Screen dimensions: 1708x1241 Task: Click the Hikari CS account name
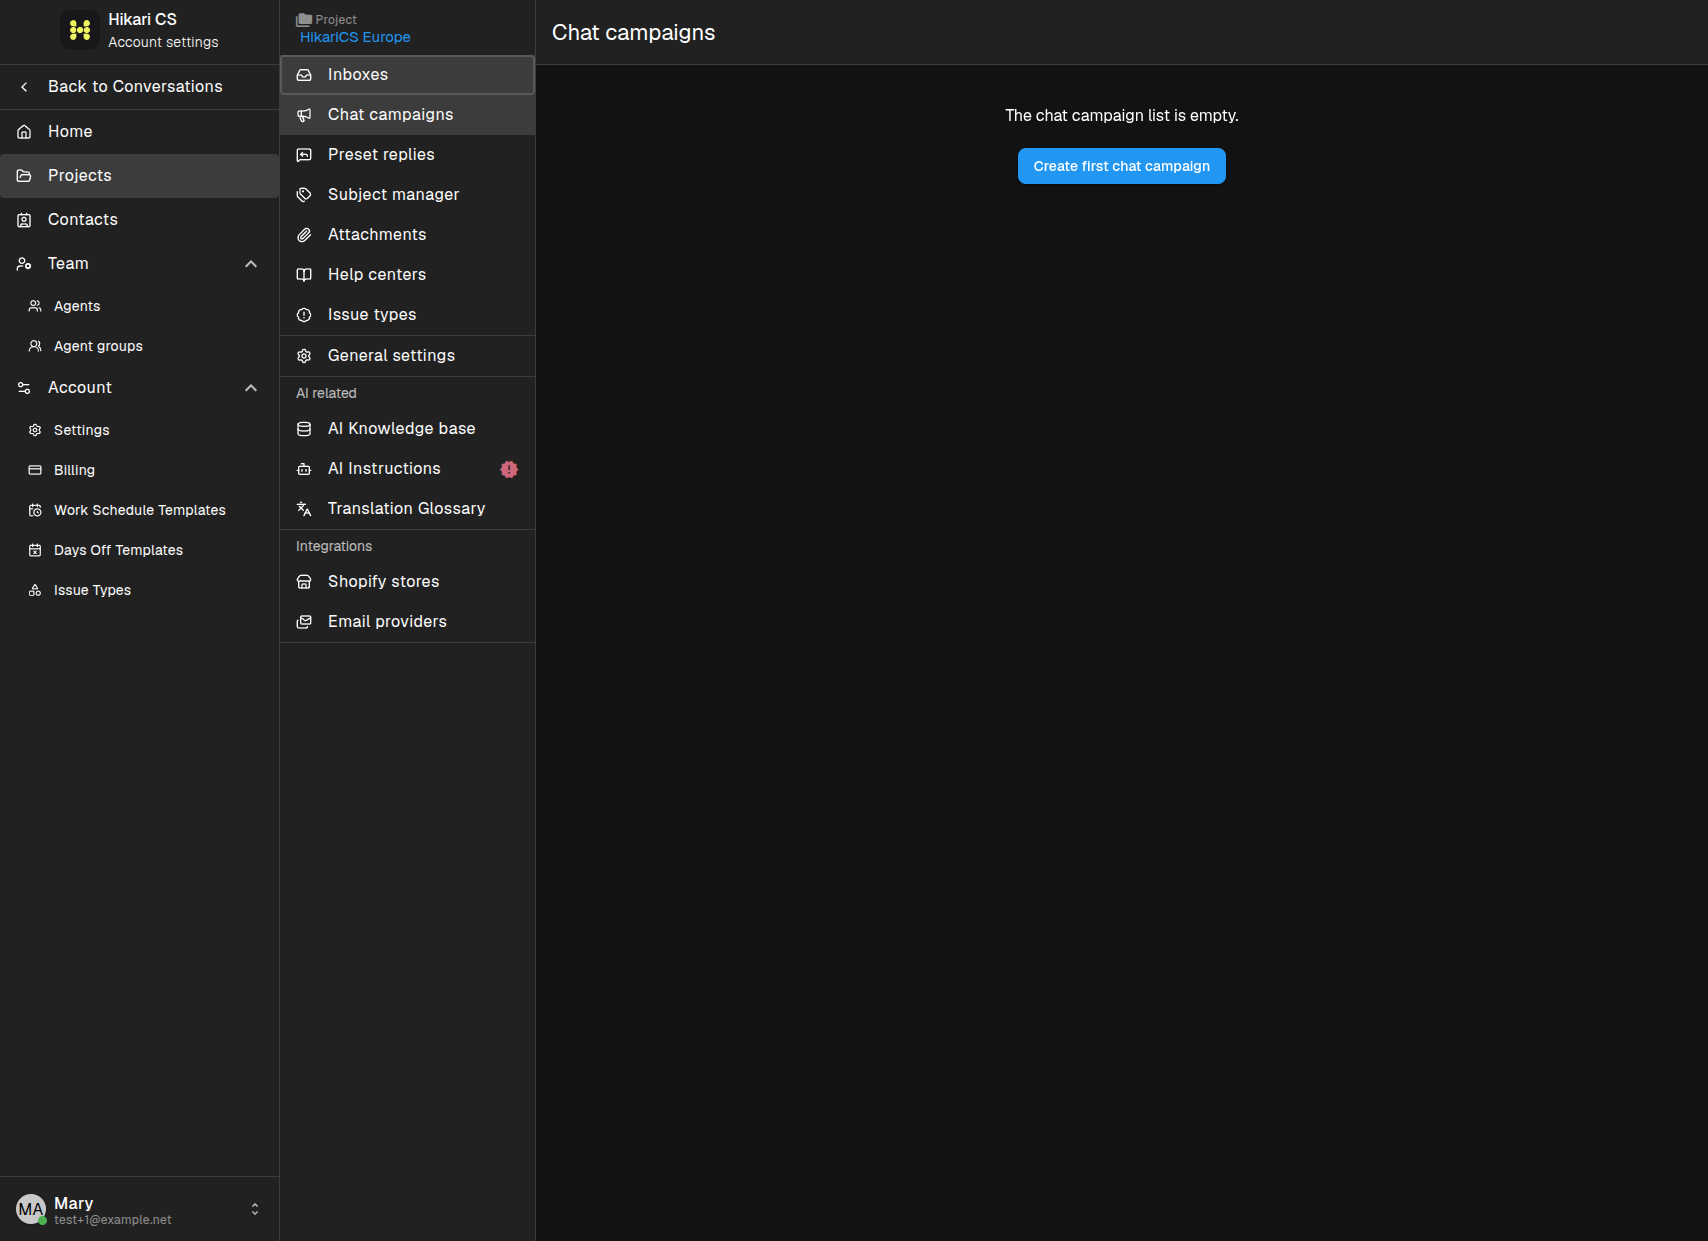(x=142, y=20)
